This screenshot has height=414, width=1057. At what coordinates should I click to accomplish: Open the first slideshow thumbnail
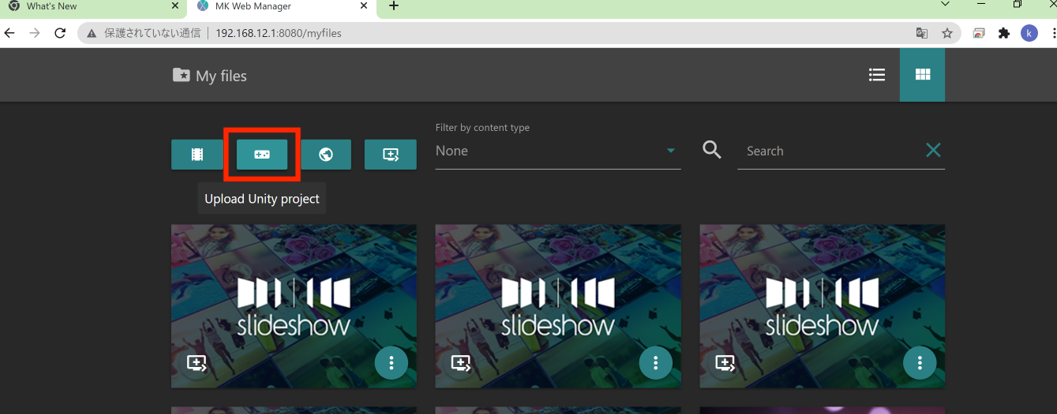pos(294,306)
